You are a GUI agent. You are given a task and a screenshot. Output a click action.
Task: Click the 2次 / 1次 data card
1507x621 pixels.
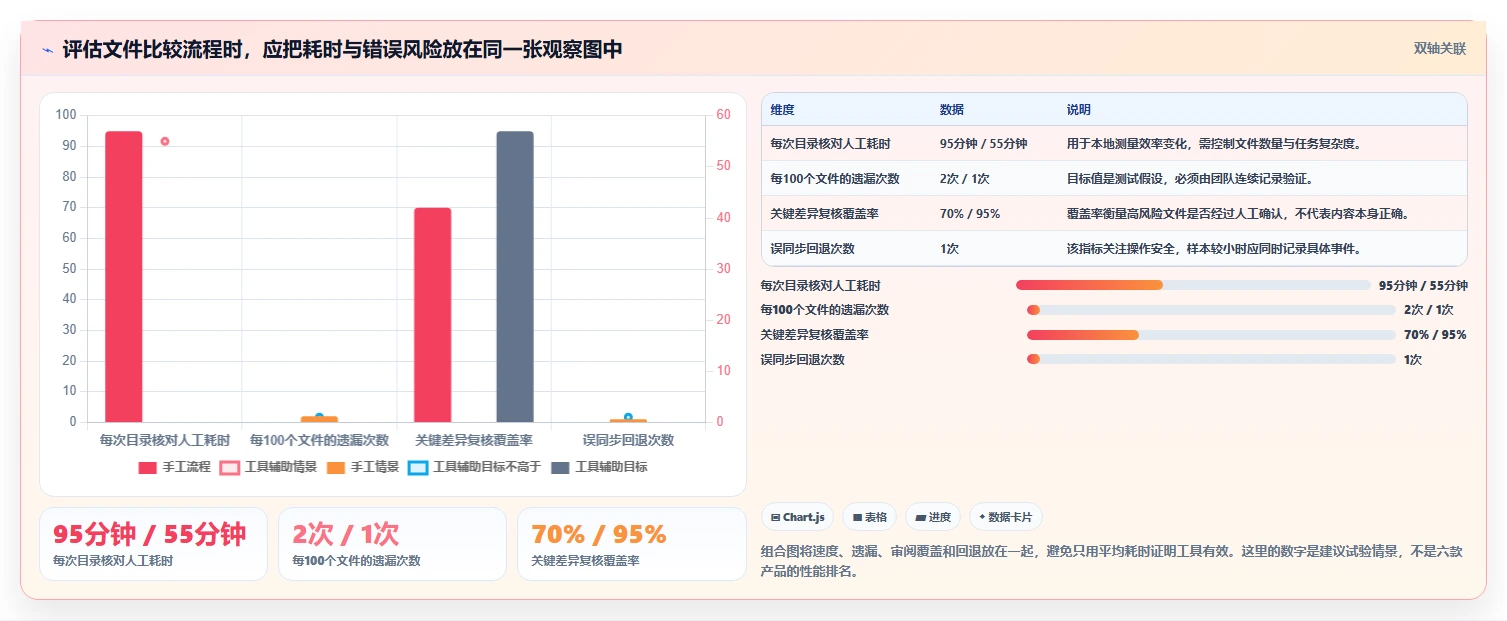coord(392,544)
